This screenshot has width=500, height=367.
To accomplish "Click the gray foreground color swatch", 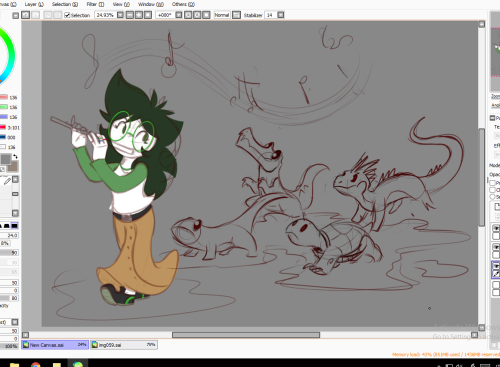I will coord(6,159).
